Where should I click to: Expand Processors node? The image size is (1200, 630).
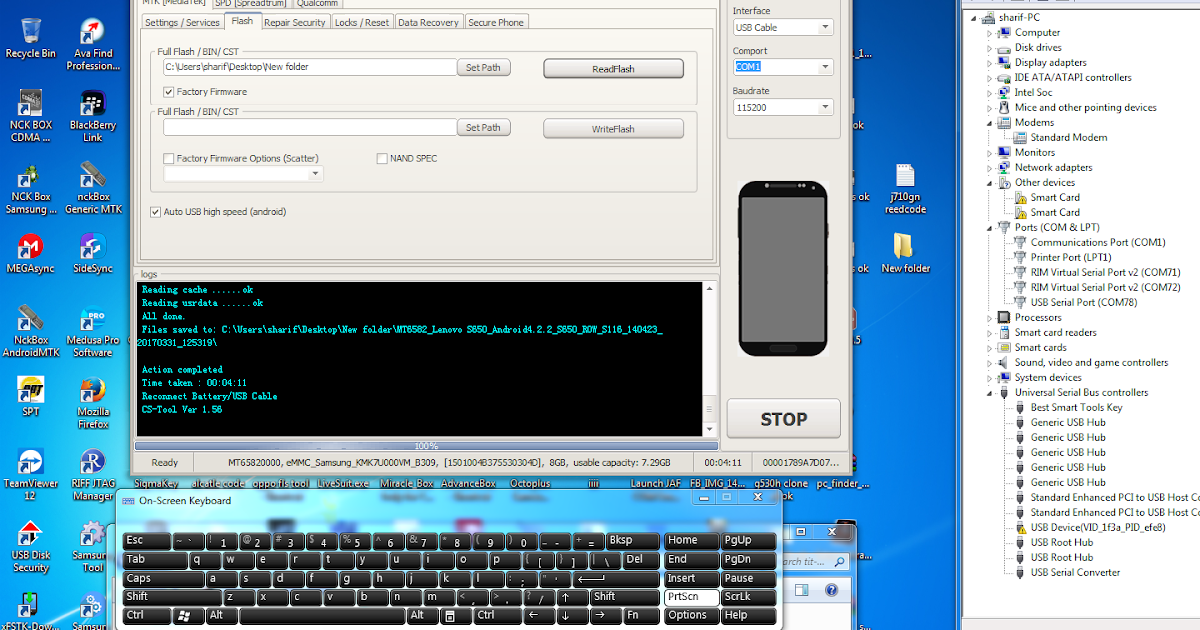(x=991, y=317)
